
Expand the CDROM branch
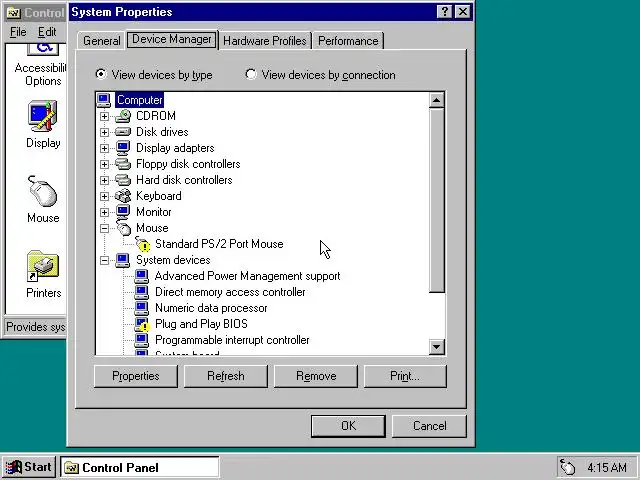coord(104,116)
